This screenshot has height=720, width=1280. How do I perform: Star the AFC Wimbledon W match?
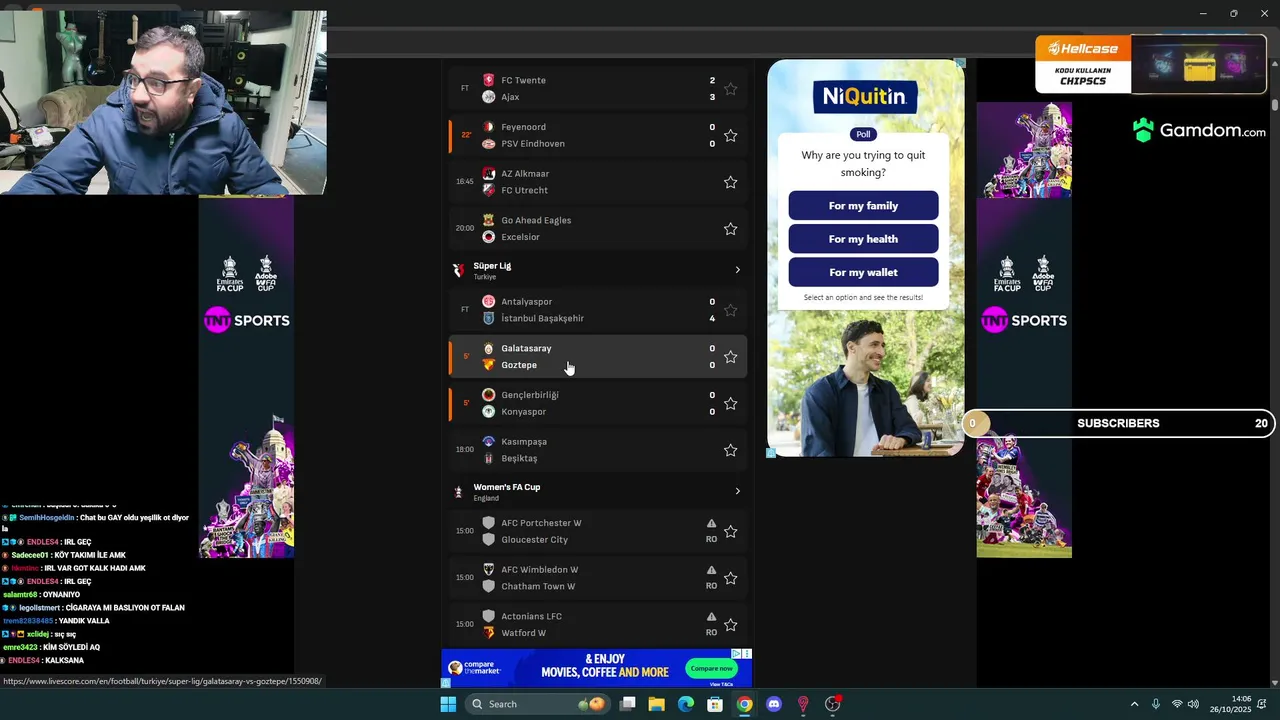pos(731,578)
